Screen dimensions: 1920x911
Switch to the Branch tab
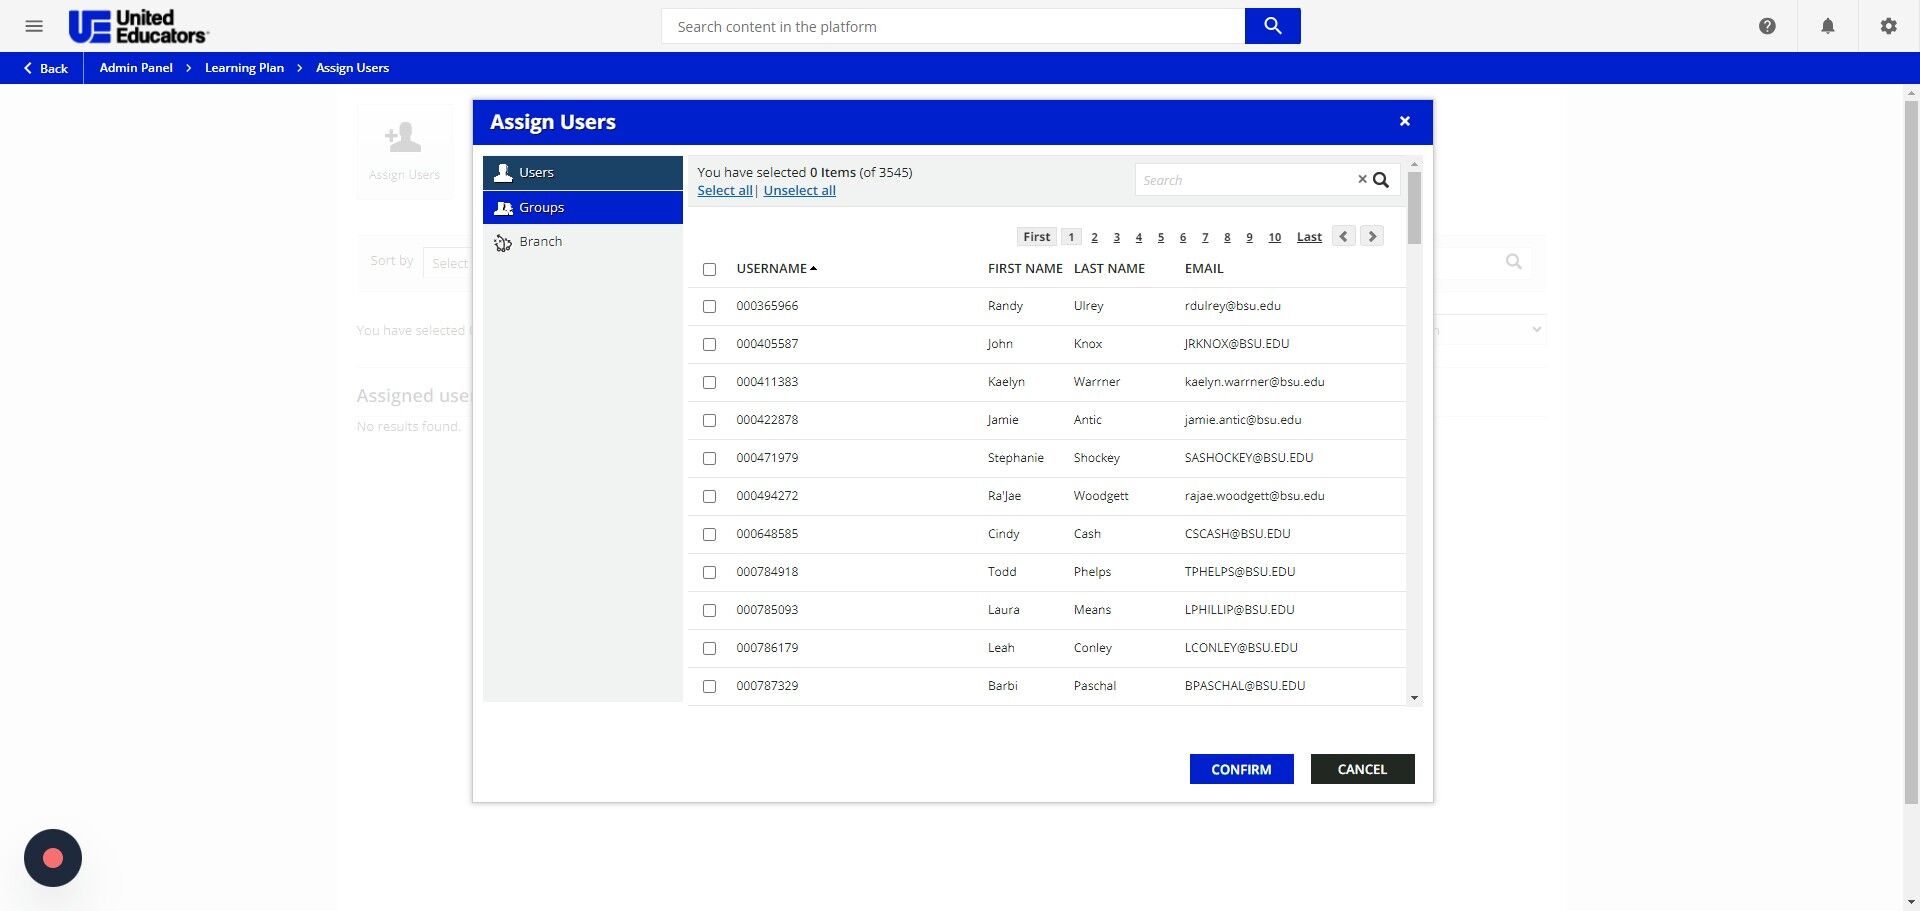click(x=583, y=242)
